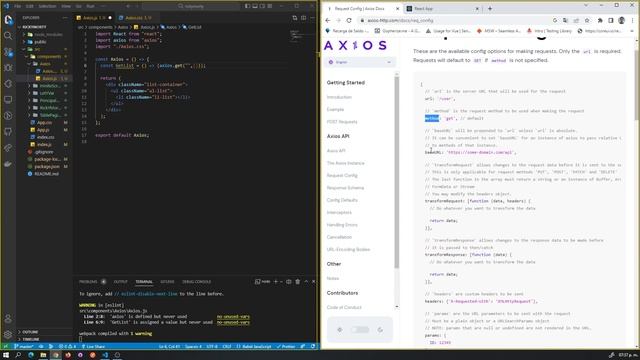Collapse src folder in explorer
The width and height of the screenshot is (640, 360).
pyautogui.click(x=44, y=49)
